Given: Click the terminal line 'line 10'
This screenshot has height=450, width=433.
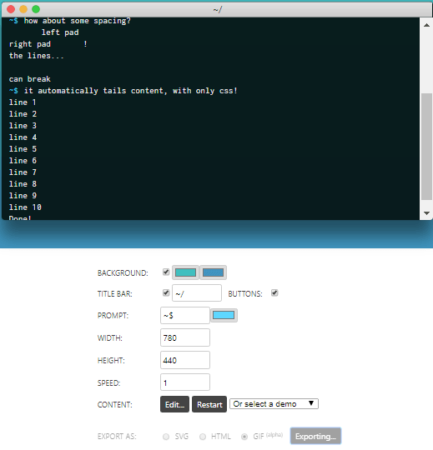Looking at the screenshot, I should 25,207.
